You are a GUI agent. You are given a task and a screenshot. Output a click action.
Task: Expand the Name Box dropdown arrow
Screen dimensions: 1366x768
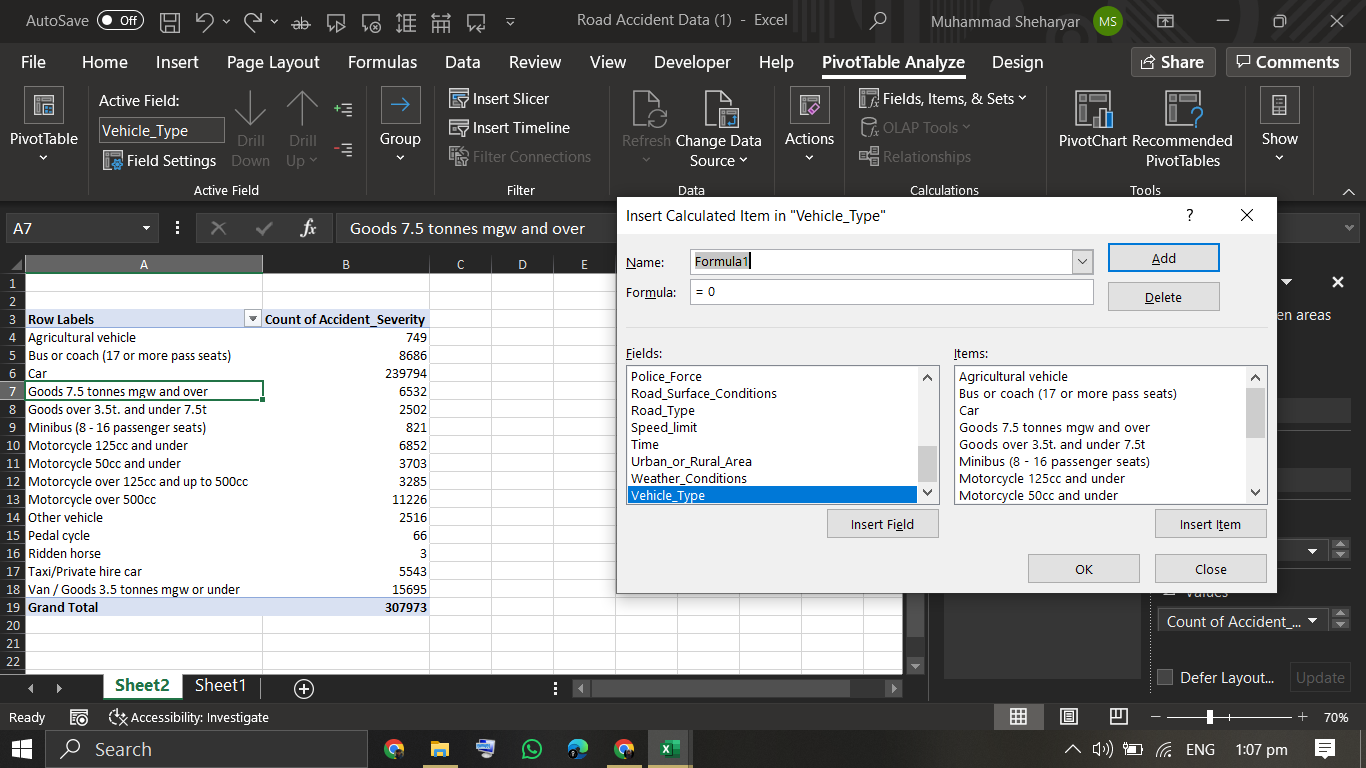[x=146, y=228]
